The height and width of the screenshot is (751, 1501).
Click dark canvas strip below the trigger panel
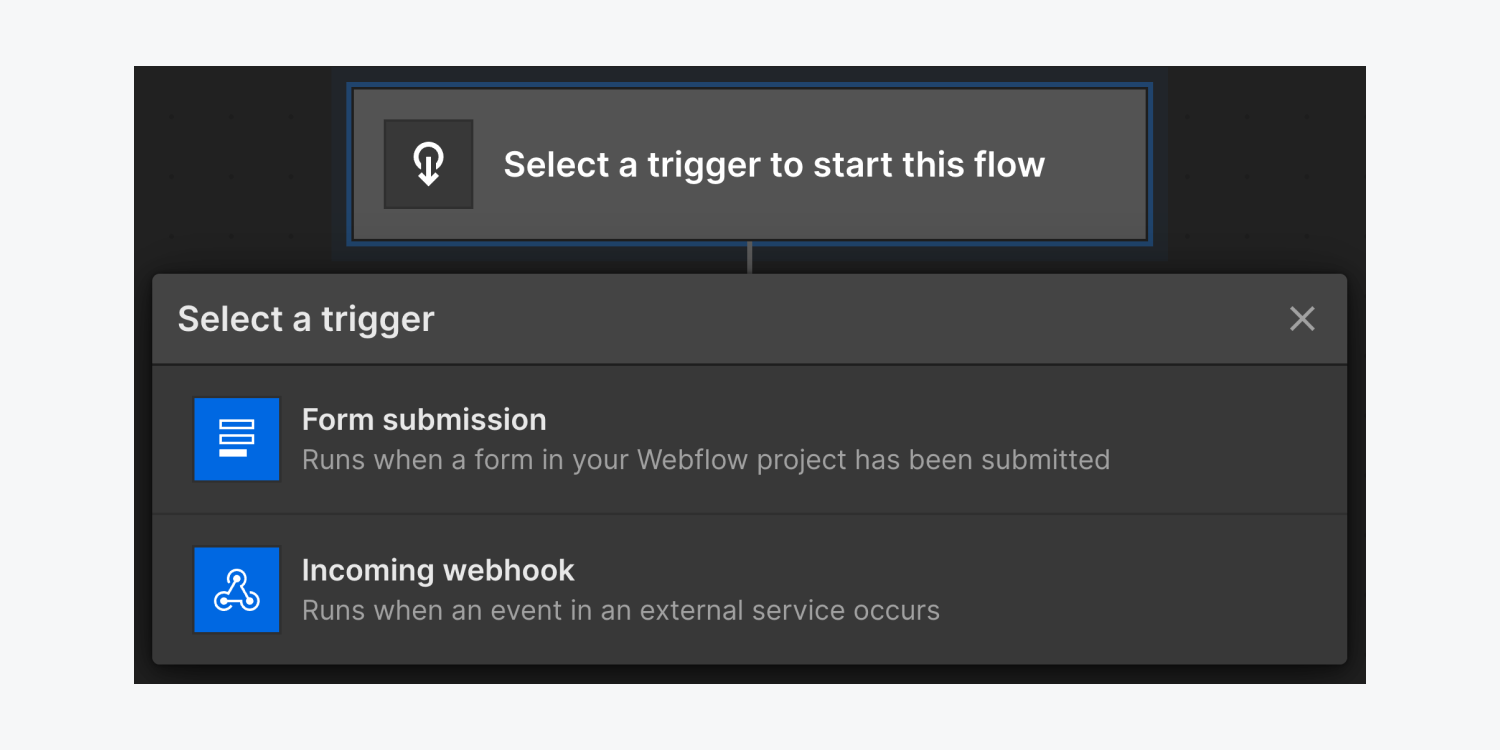pos(750,675)
